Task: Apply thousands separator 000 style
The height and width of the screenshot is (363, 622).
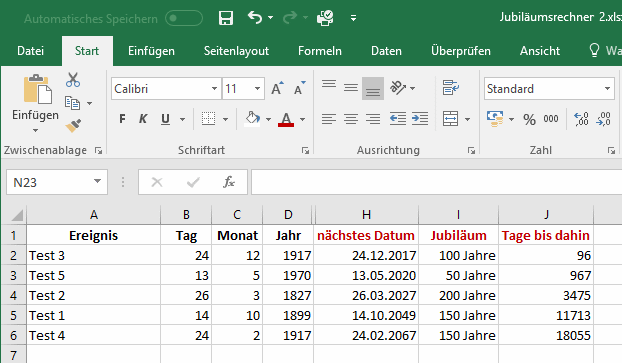Action: pyautogui.click(x=551, y=119)
